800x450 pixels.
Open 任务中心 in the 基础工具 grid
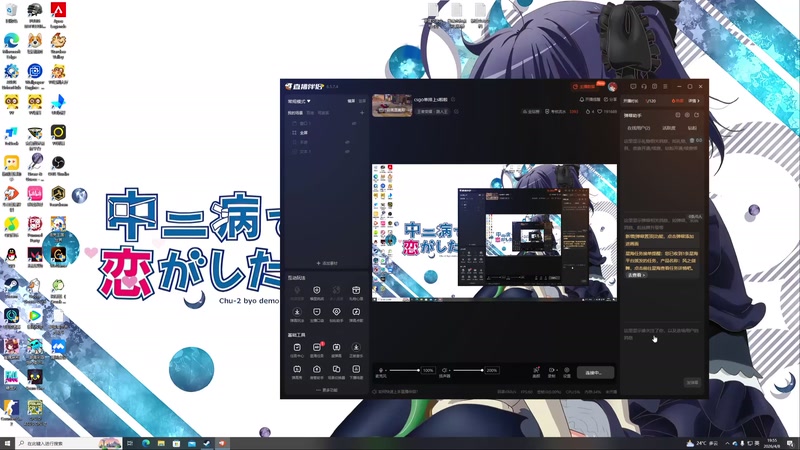297,350
